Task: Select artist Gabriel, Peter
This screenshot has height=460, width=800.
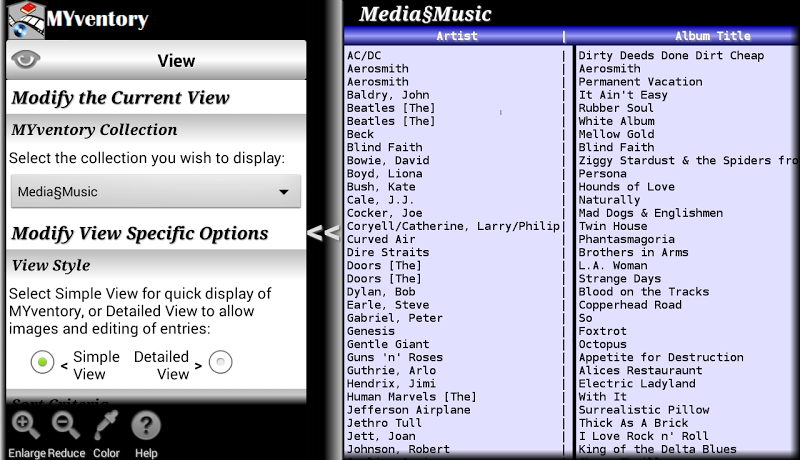Action: 395,318
